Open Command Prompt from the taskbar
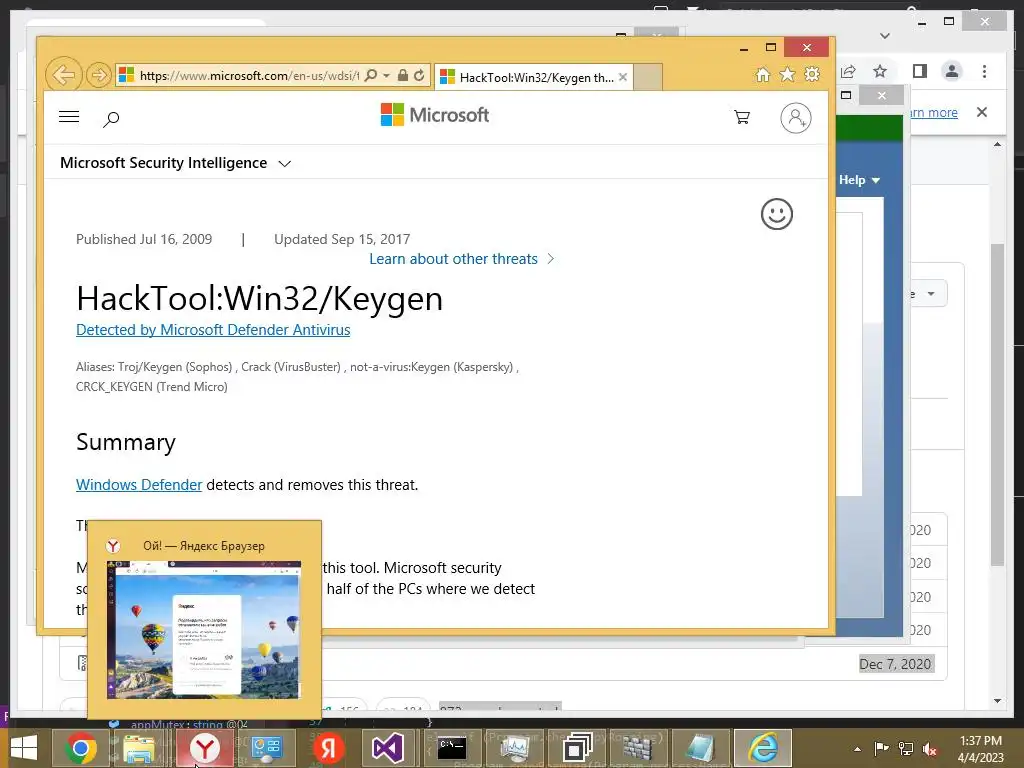Viewport: 1024px width, 768px height. (x=452, y=748)
